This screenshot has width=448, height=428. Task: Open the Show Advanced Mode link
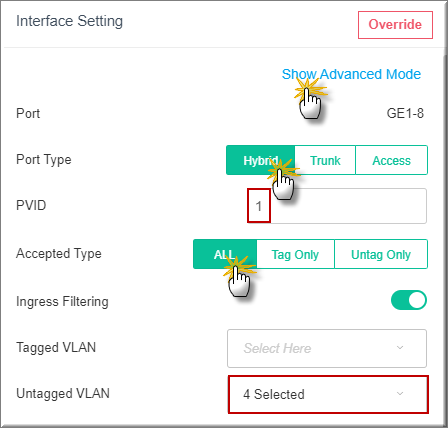pyautogui.click(x=351, y=74)
